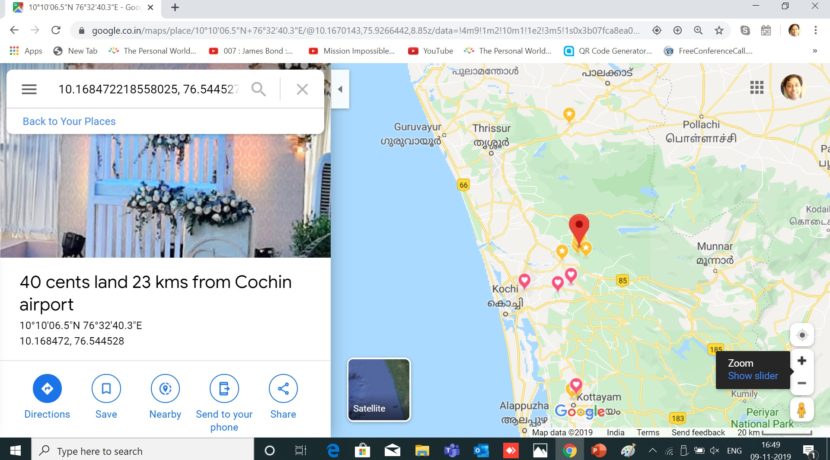Click the search magnifier icon
This screenshot has height=460, width=830.
[x=259, y=89]
